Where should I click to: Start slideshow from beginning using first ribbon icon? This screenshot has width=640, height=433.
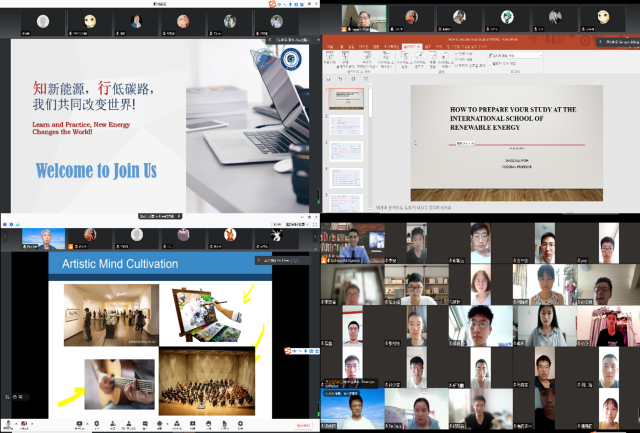(331, 58)
